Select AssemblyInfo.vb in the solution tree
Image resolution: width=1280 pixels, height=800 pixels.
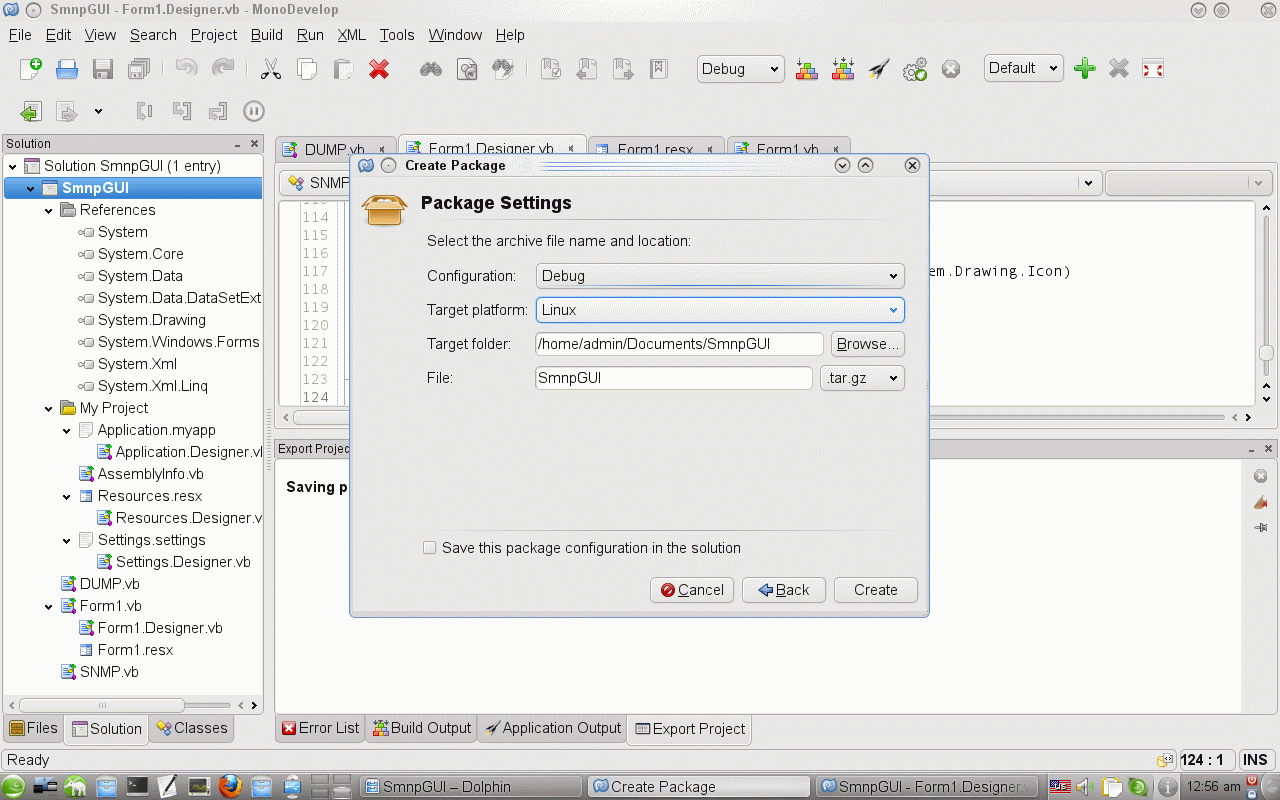150,474
